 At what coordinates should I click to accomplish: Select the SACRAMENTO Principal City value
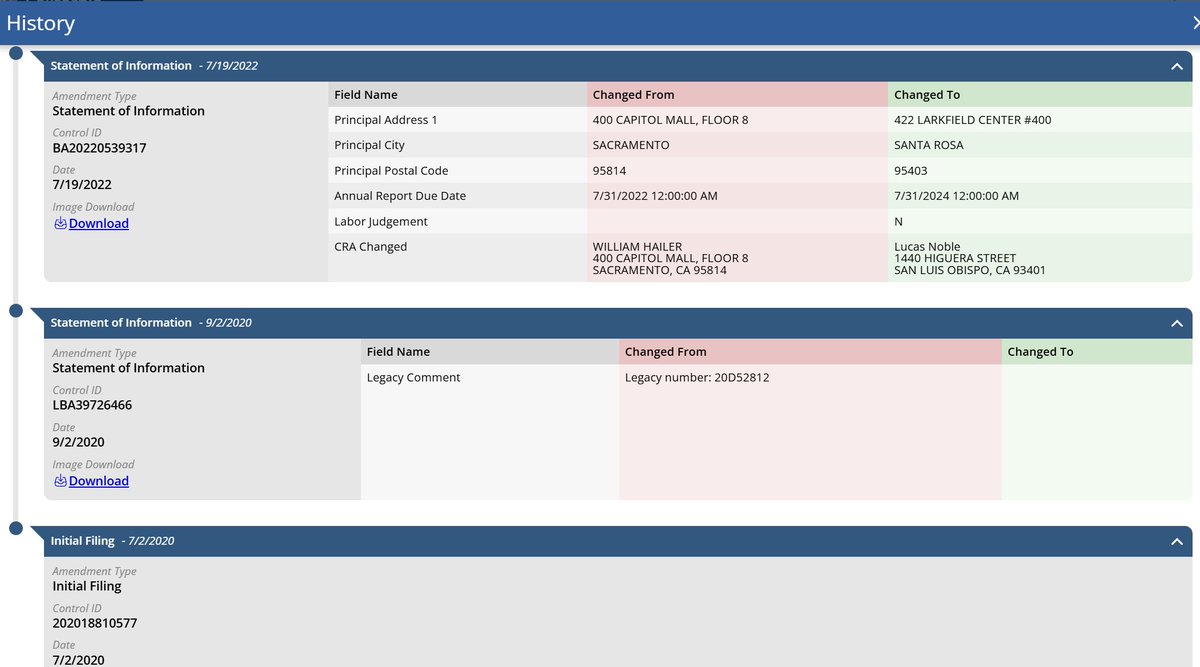click(631, 145)
